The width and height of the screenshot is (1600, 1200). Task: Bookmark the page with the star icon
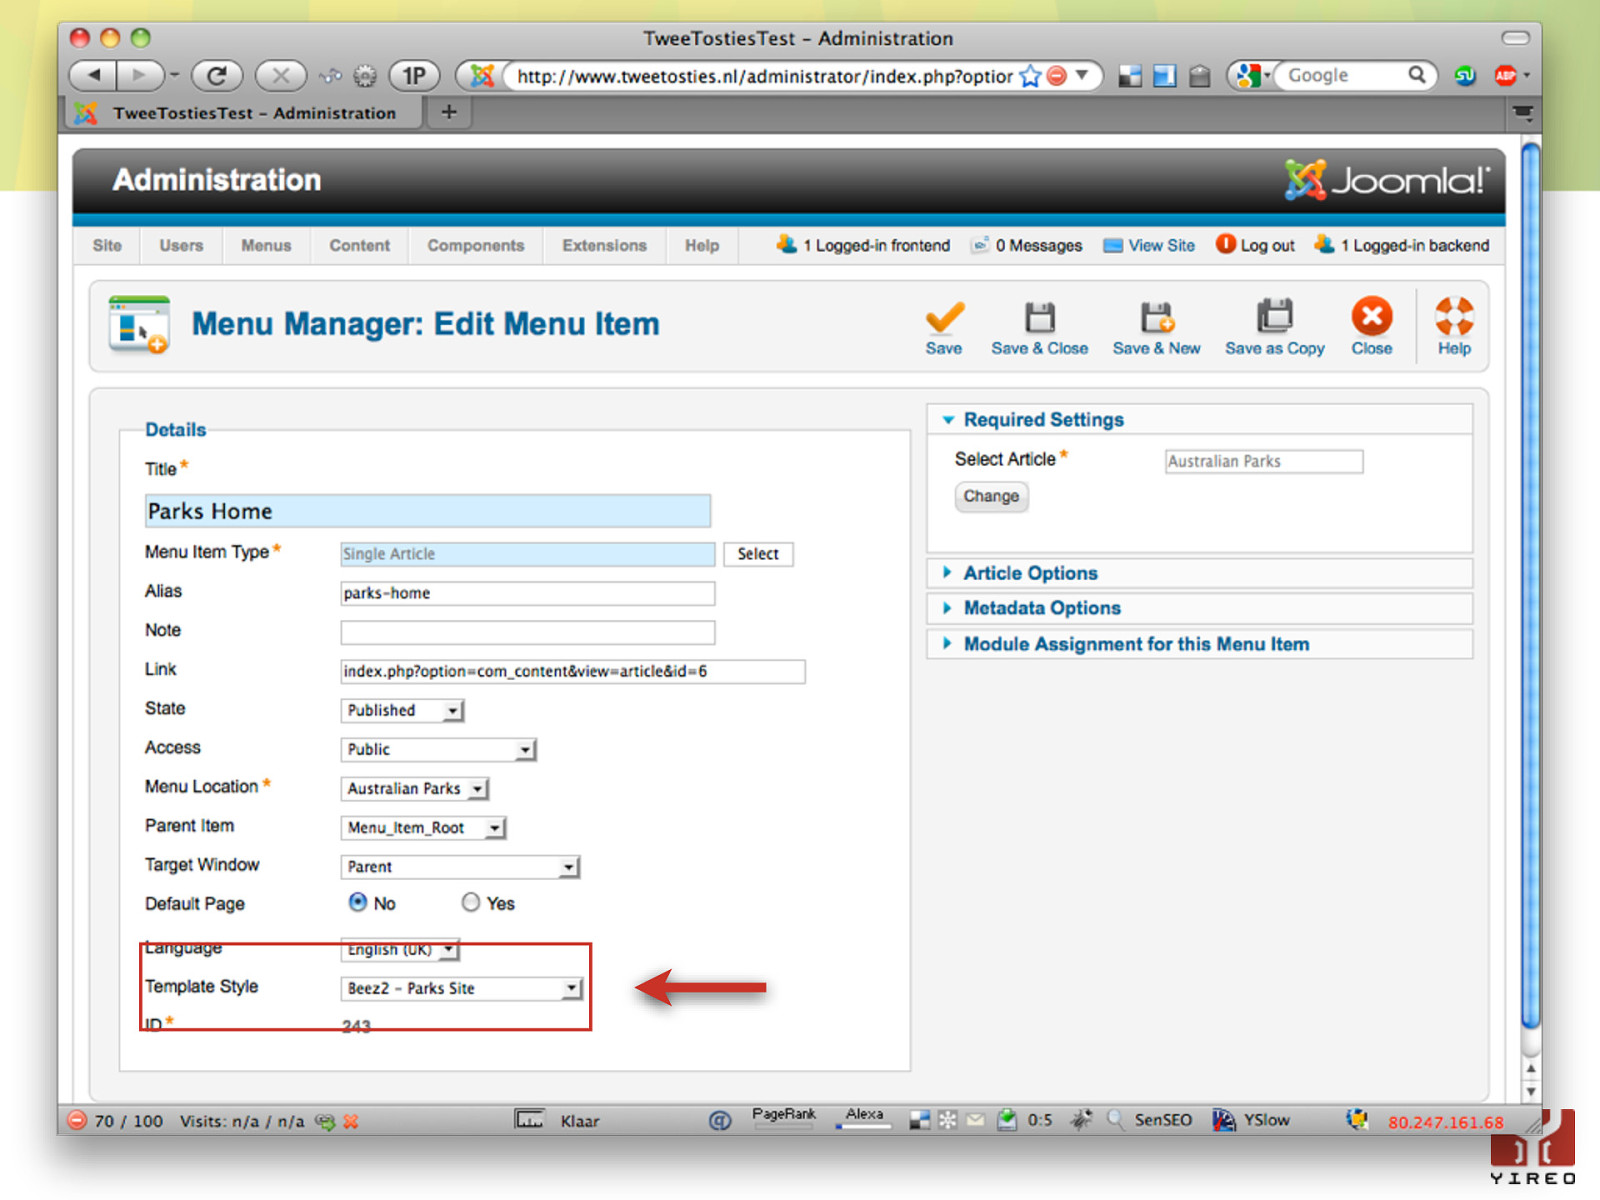[1031, 76]
